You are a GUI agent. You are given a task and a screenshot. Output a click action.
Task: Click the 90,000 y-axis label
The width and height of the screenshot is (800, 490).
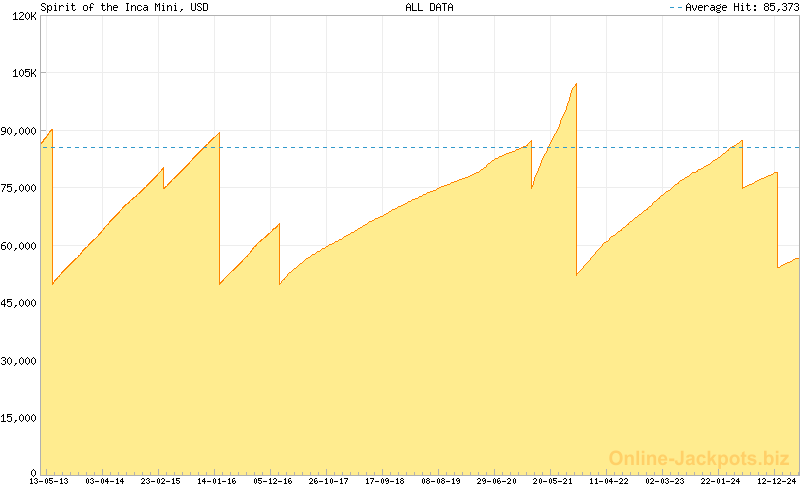[20, 131]
